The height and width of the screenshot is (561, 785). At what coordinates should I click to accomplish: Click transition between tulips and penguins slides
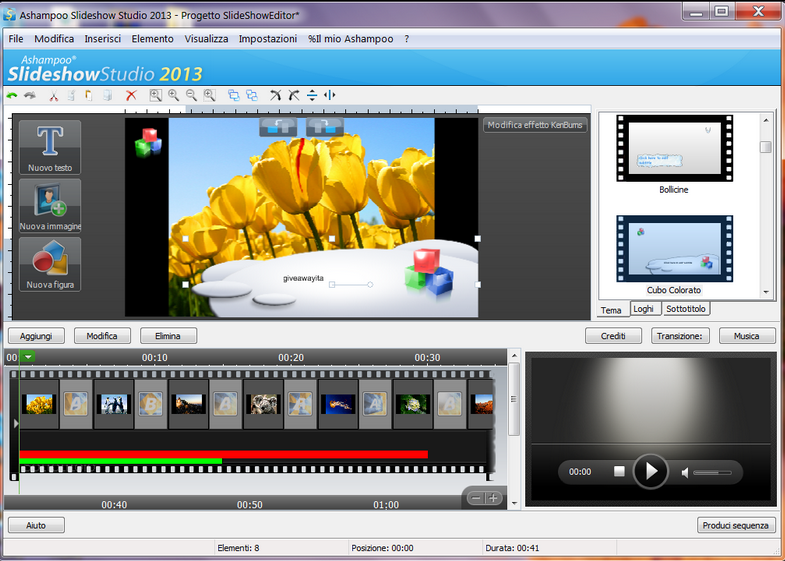(x=76, y=404)
